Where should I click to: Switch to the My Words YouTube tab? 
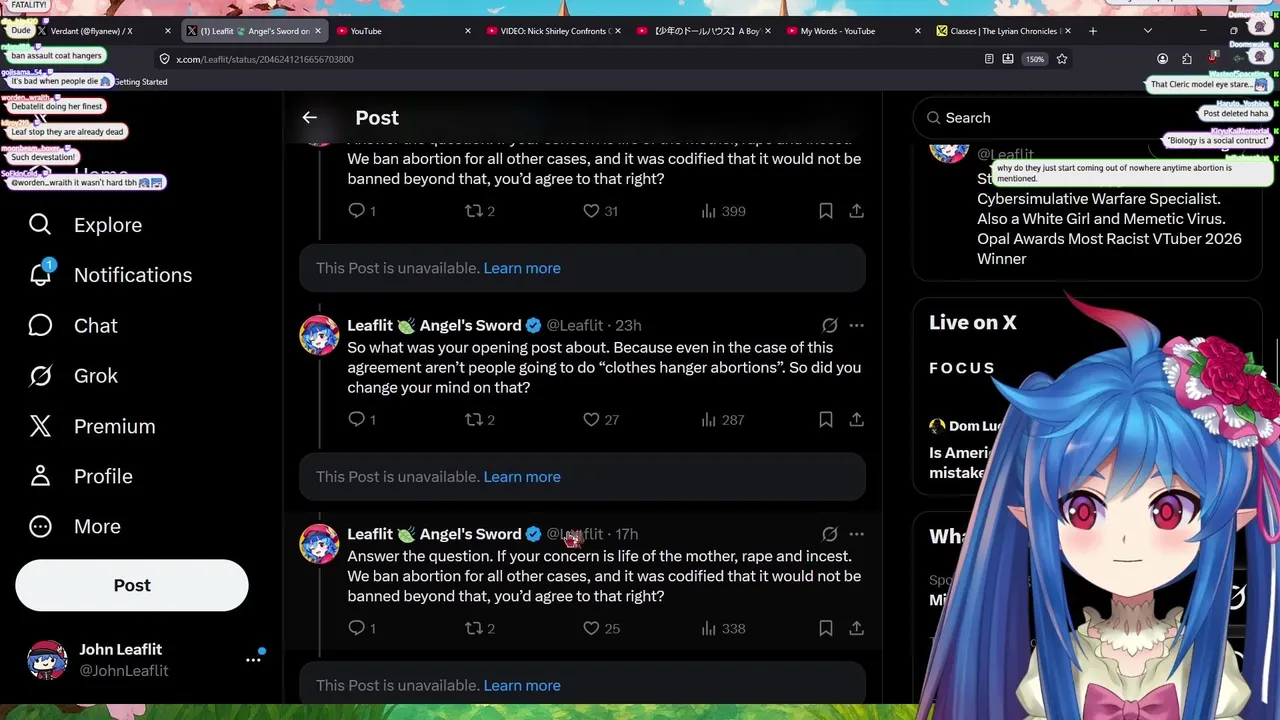(854, 31)
